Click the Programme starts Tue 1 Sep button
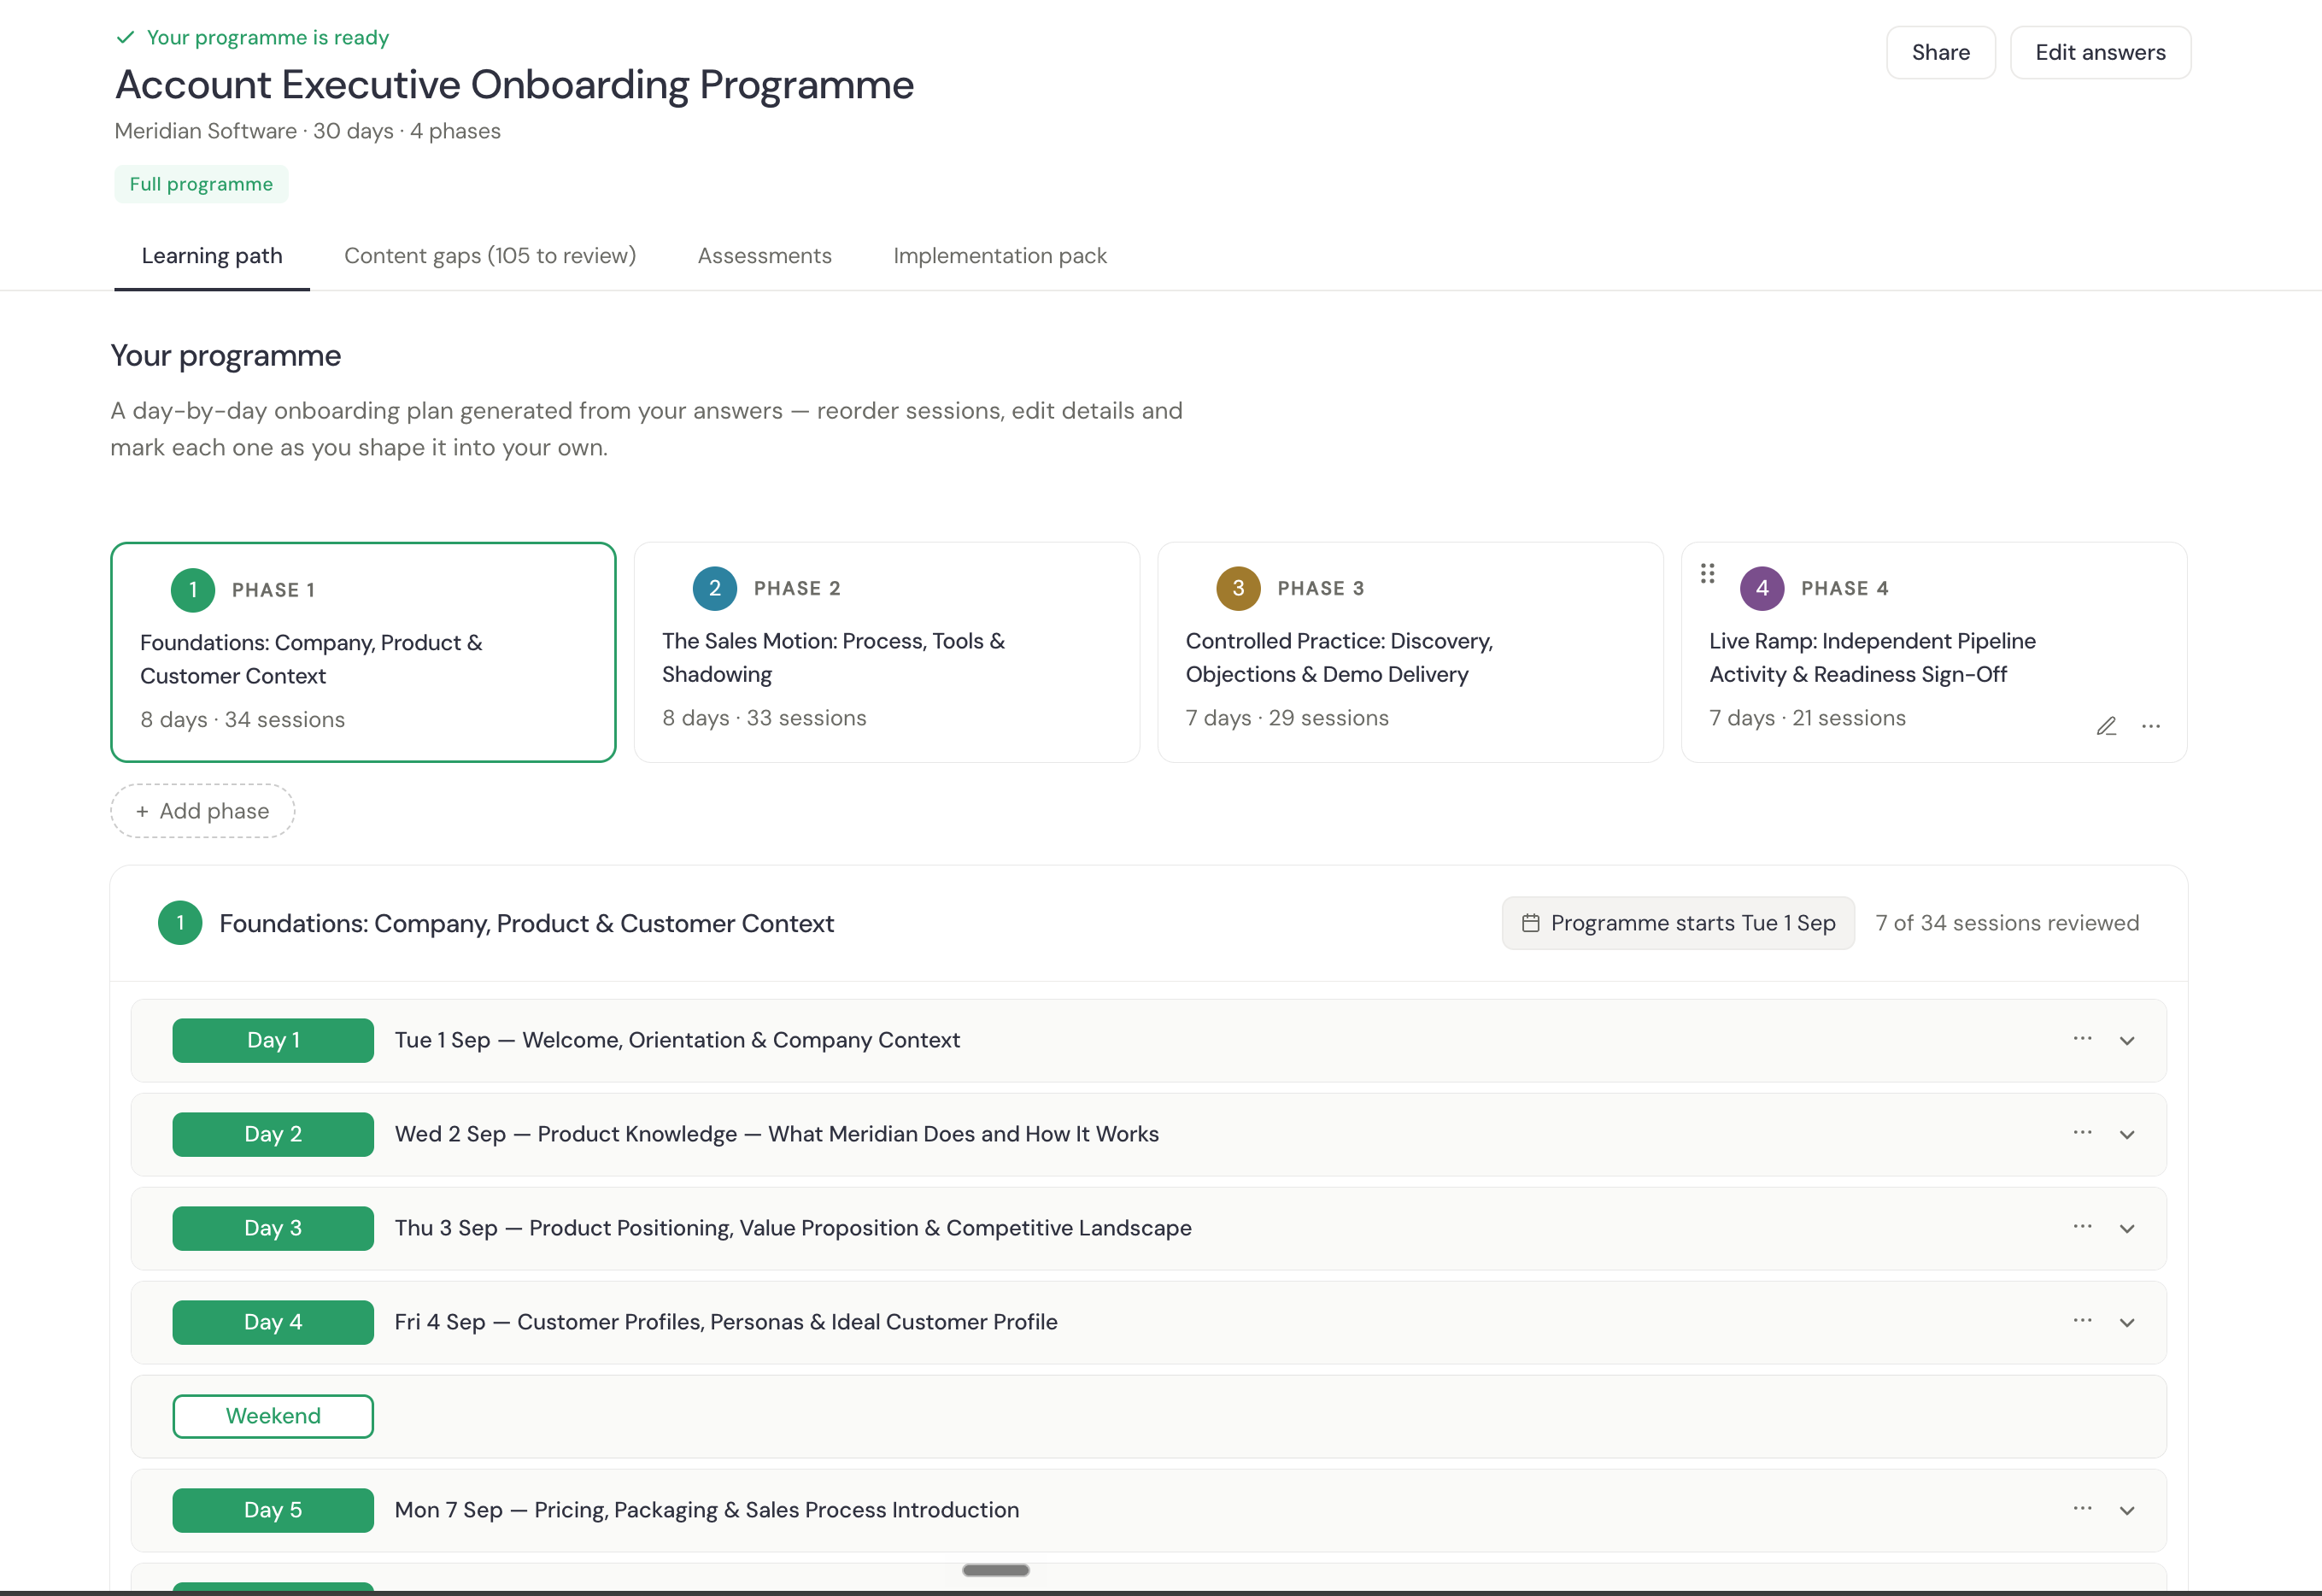The image size is (2322, 1596). [1678, 923]
